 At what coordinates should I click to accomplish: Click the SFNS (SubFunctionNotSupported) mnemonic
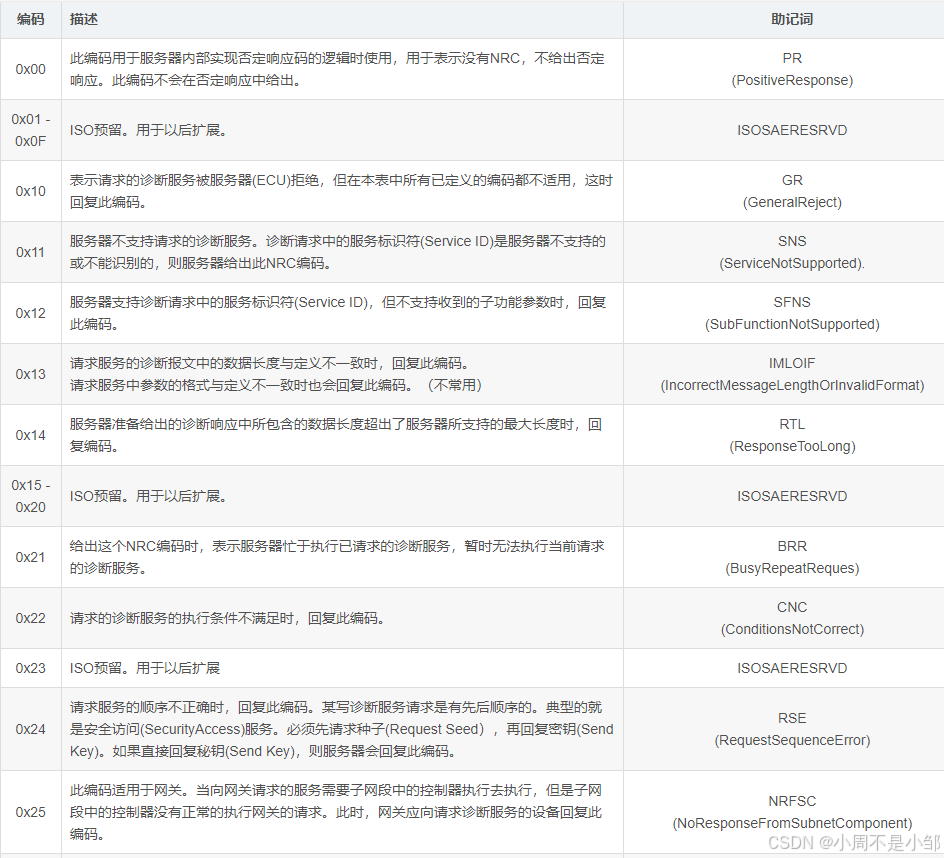(x=793, y=312)
